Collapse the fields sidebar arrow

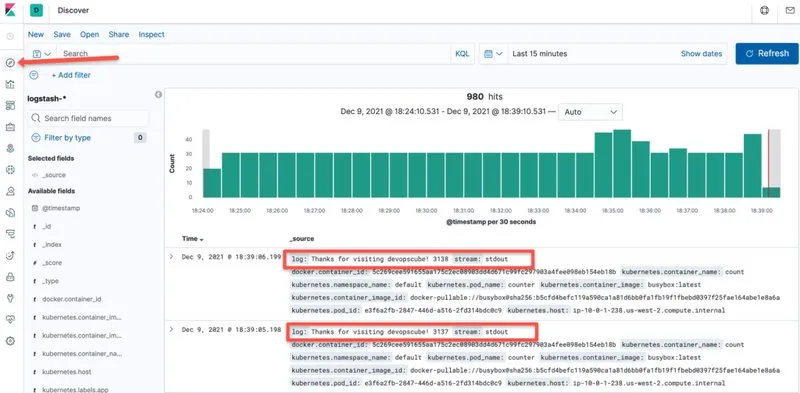click(x=158, y=94)
